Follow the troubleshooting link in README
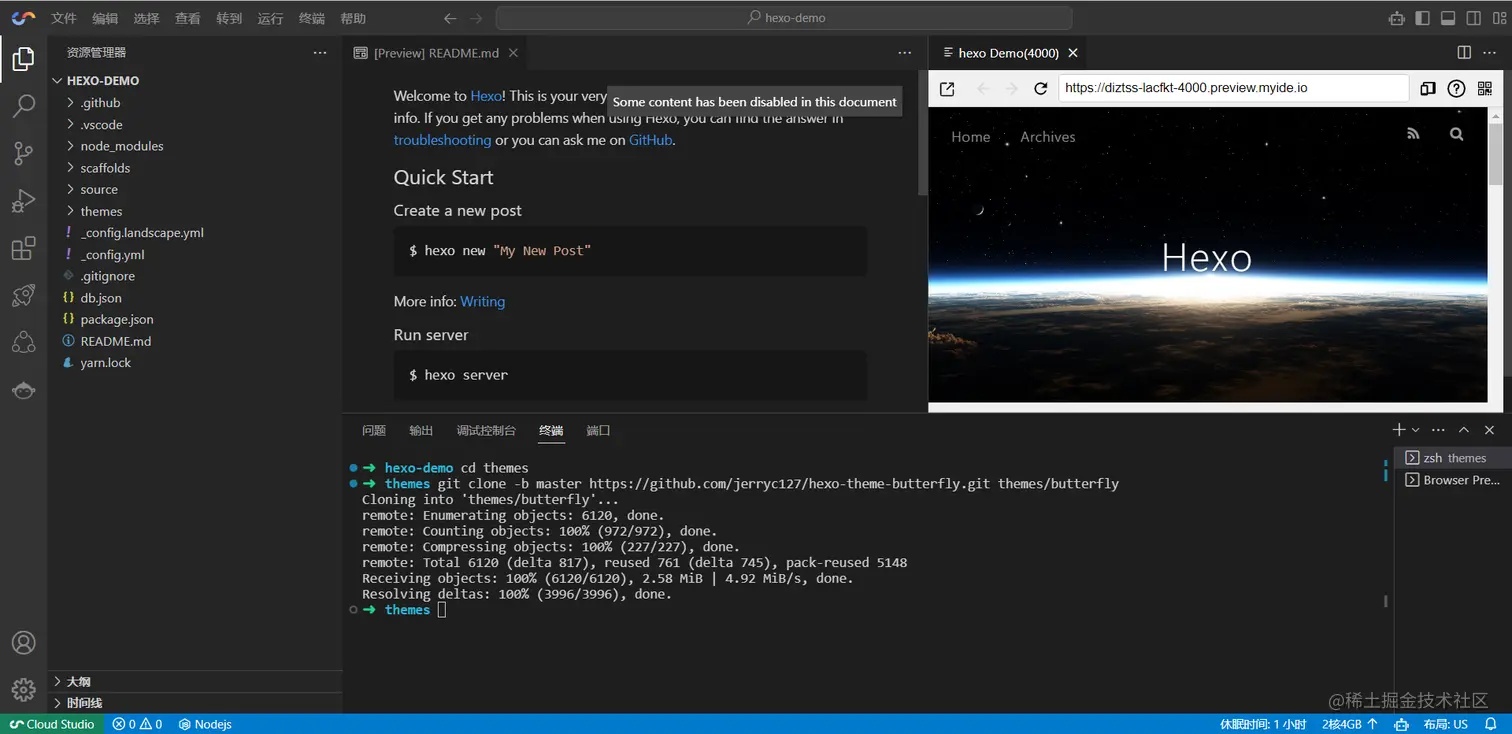The image size is (1512, 734). pyautogui.click(x=442, y=140)
